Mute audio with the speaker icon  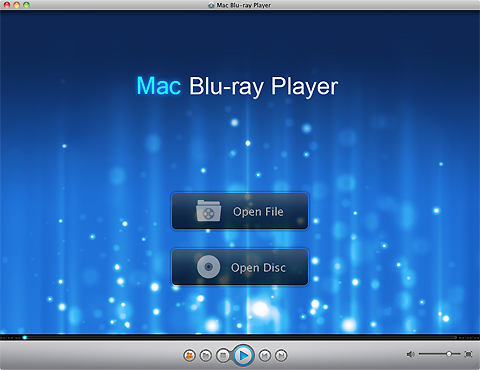point(410,354)
